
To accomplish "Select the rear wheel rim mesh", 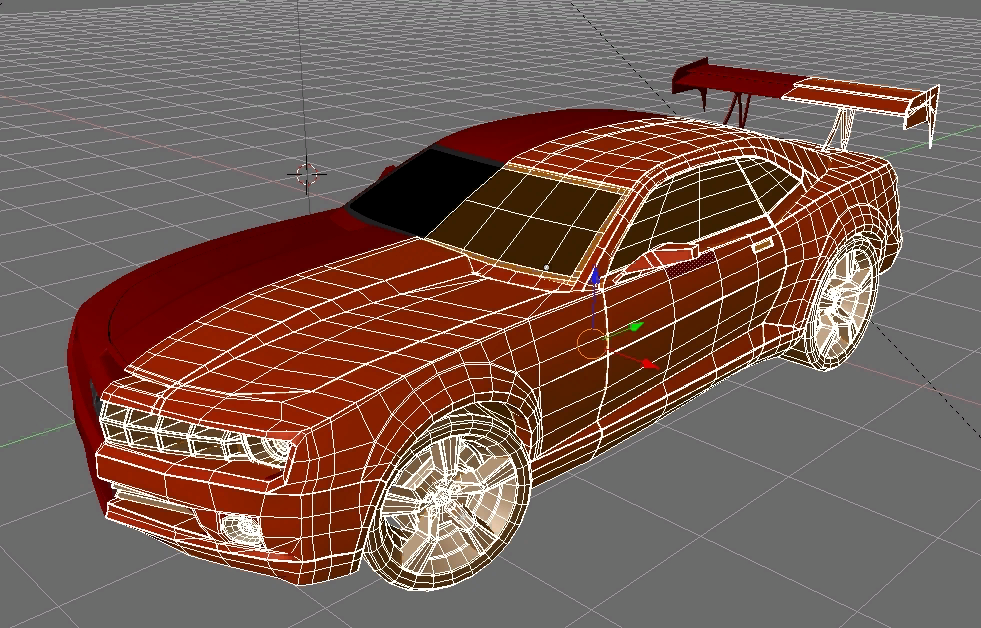I will pyautogui.click(x=843, y=303).
